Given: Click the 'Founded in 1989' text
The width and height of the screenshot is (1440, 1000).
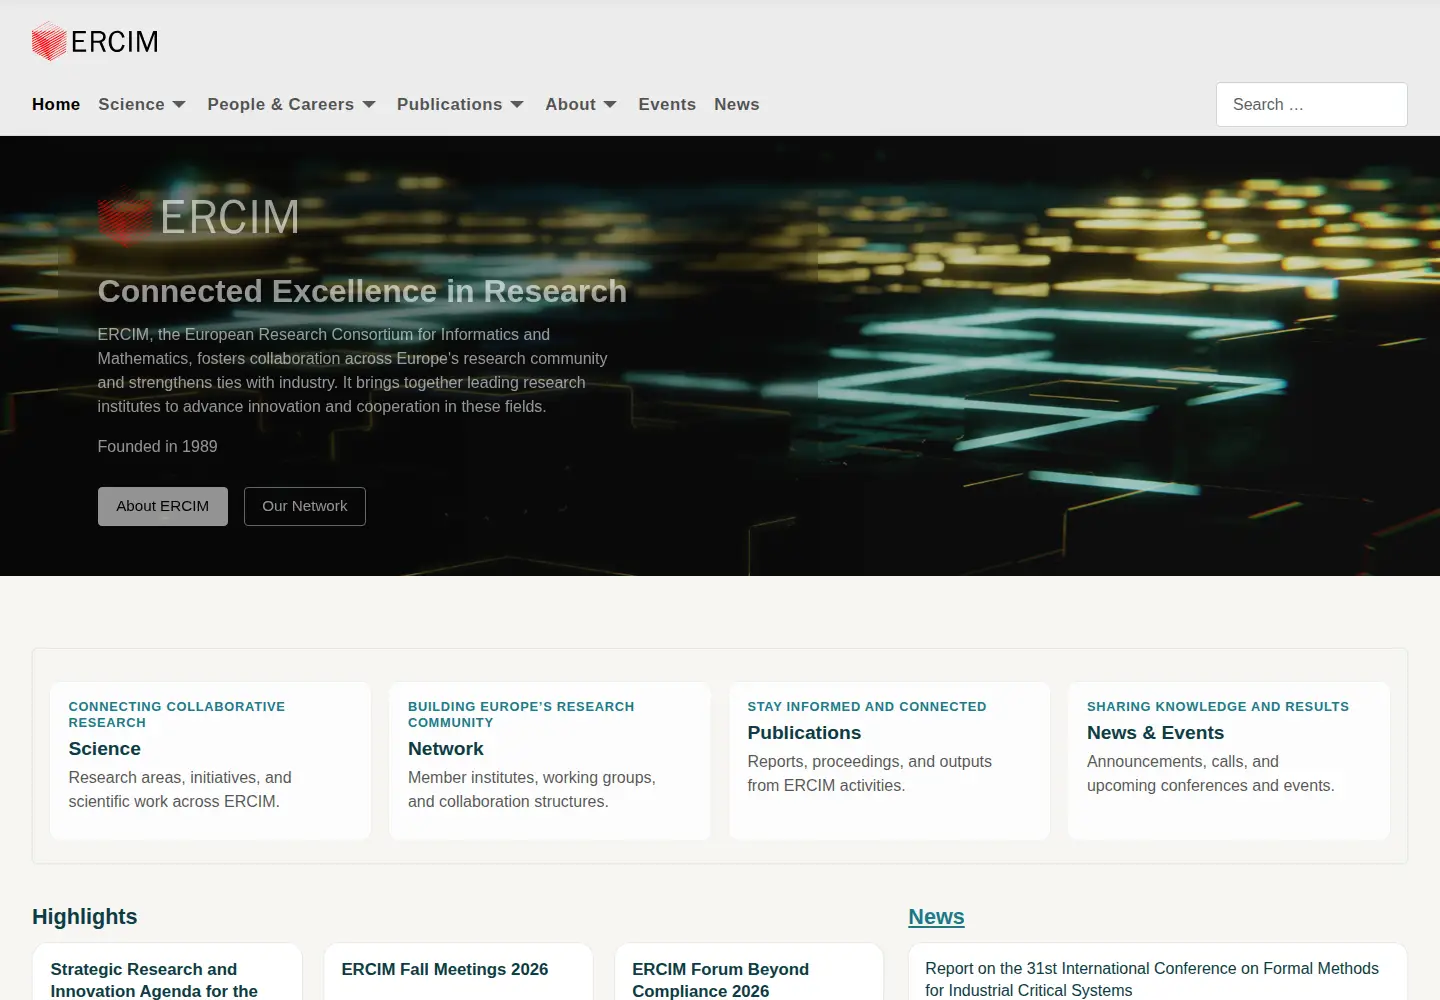Looking at the screenshot, I should pyautogui.click(x=157, y=446).
